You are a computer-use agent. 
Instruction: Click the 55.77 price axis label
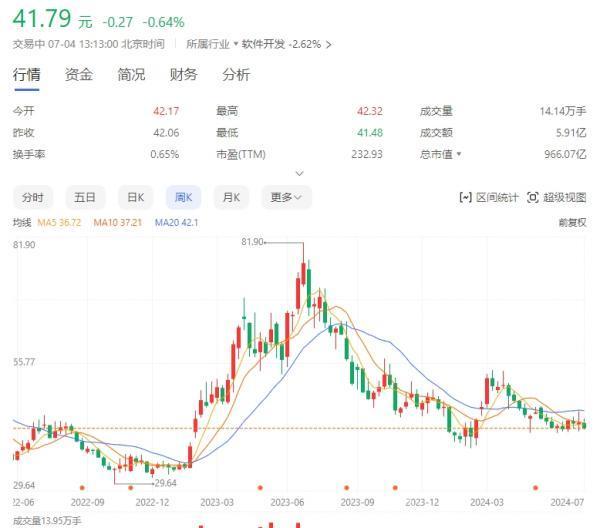pyautogui.click(x=24, y=362)
